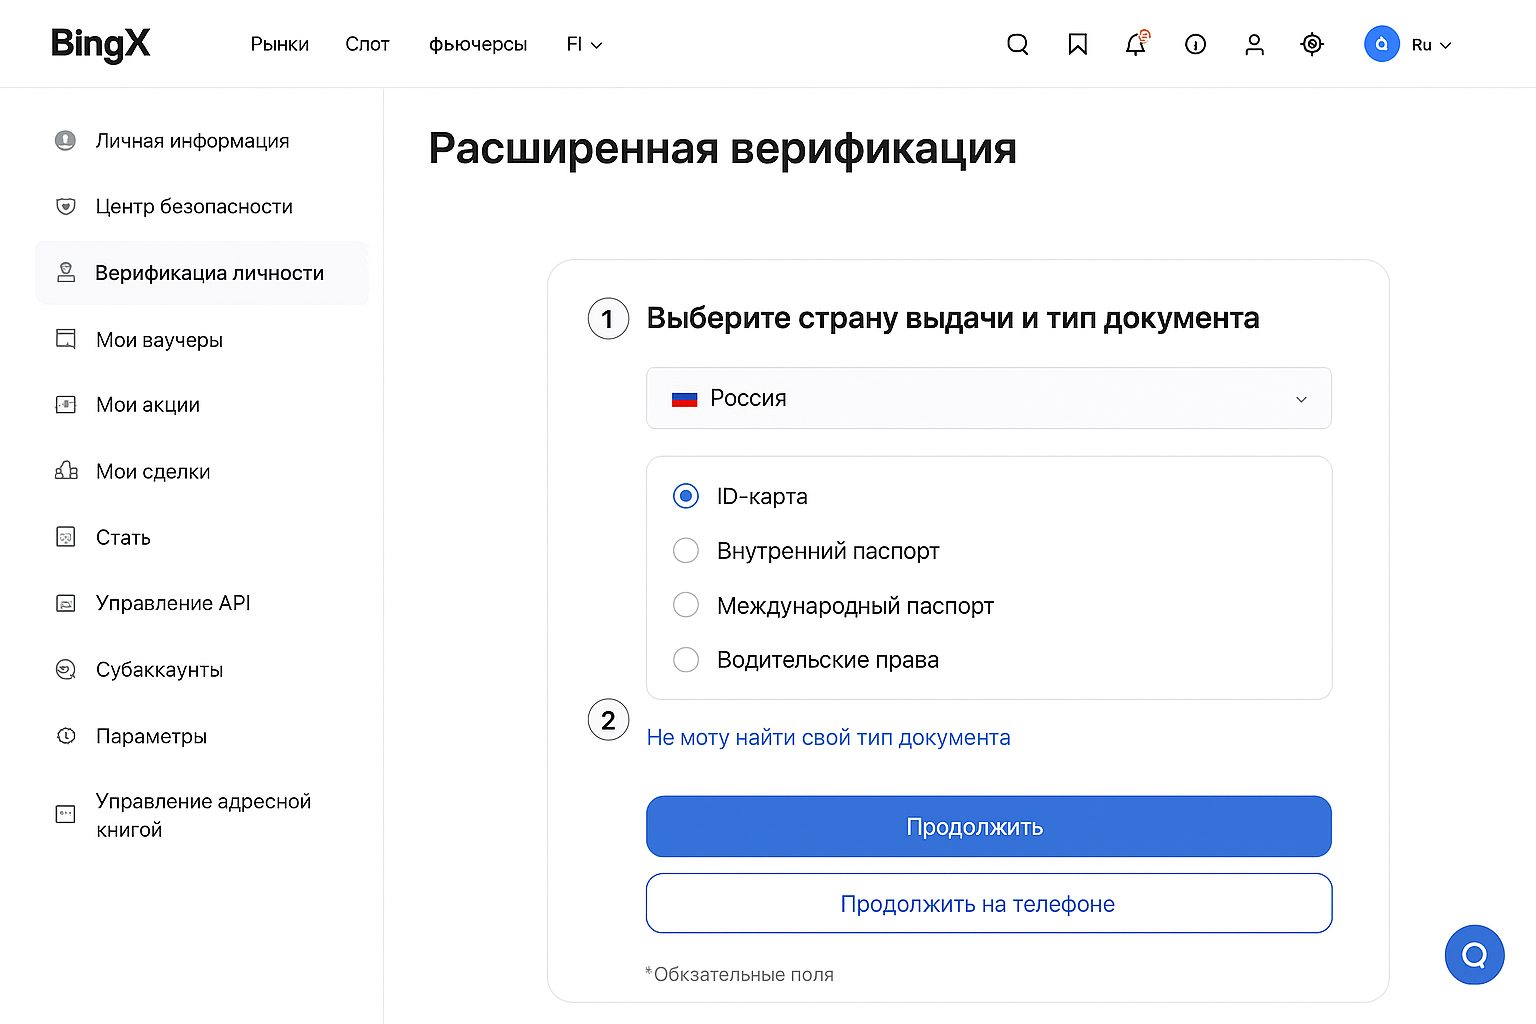Open the user profile icon in header

[1254, 45]
